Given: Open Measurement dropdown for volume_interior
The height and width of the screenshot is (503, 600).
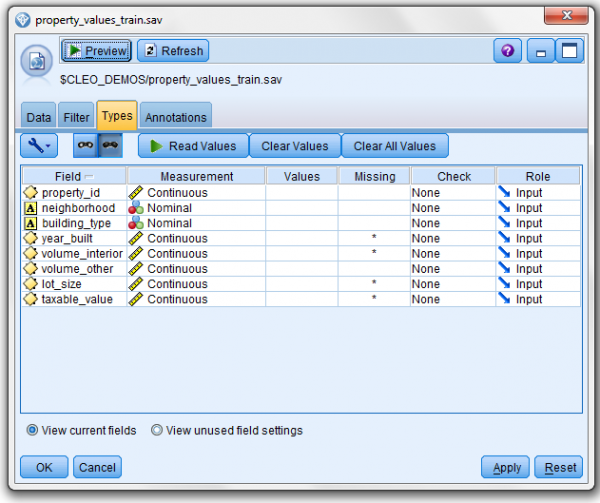Looking at the screenshot, I should [196, 254].
